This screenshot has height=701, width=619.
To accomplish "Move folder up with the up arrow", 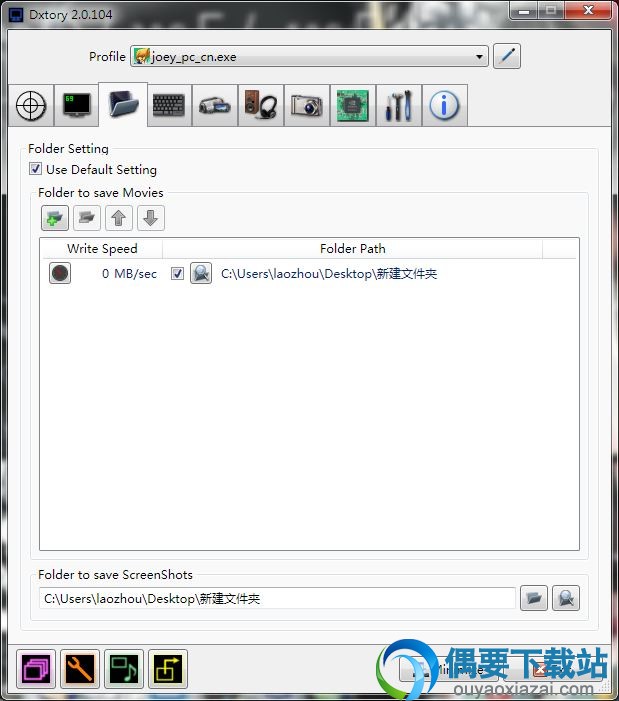I will (x=119, y=218).
